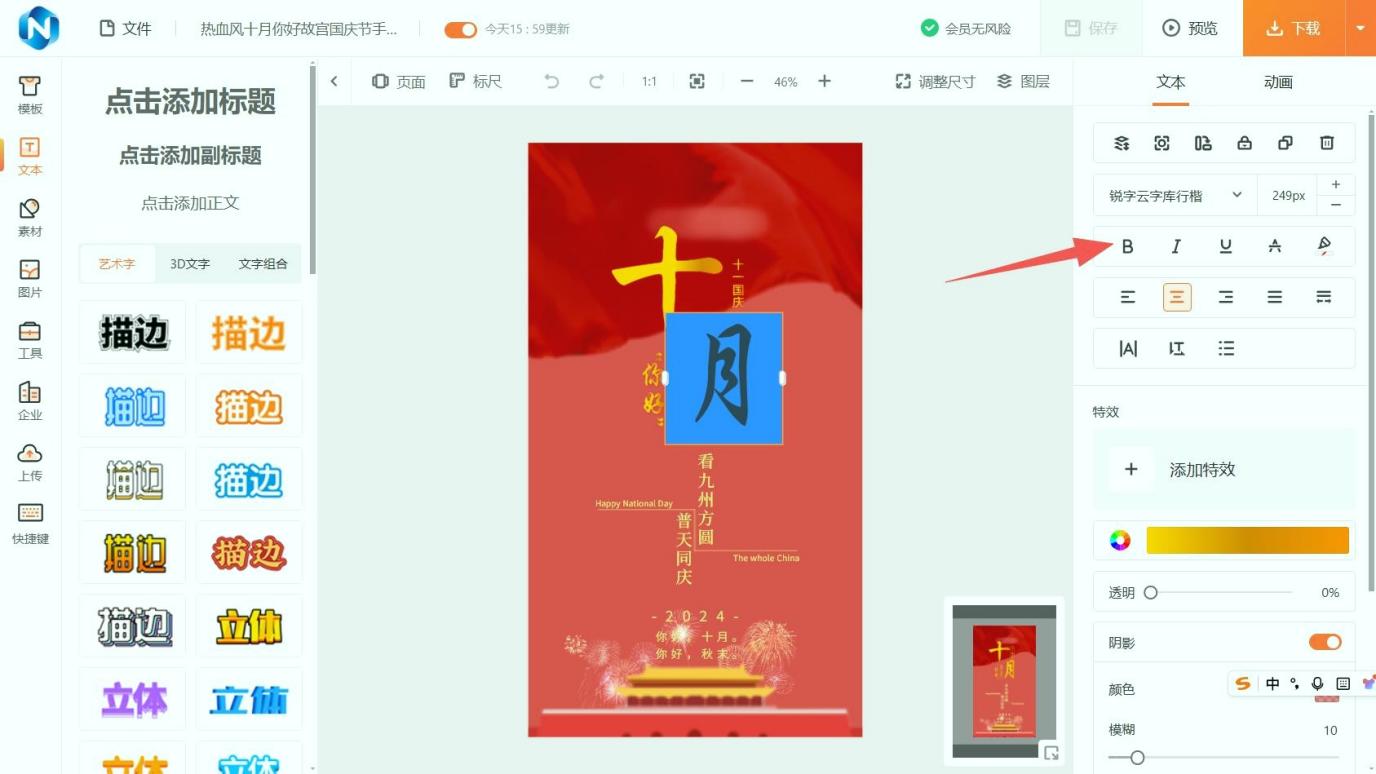
Task: Click the 预览 preview button
Action: 1190,28
